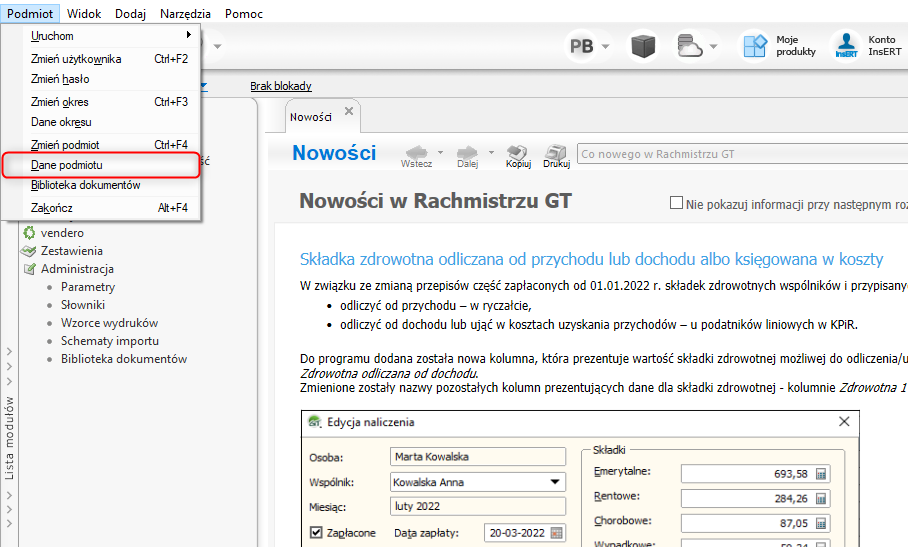Select vendero in the module tree
The width and height of the screenshot is (908, 547).
coord(62,233)
